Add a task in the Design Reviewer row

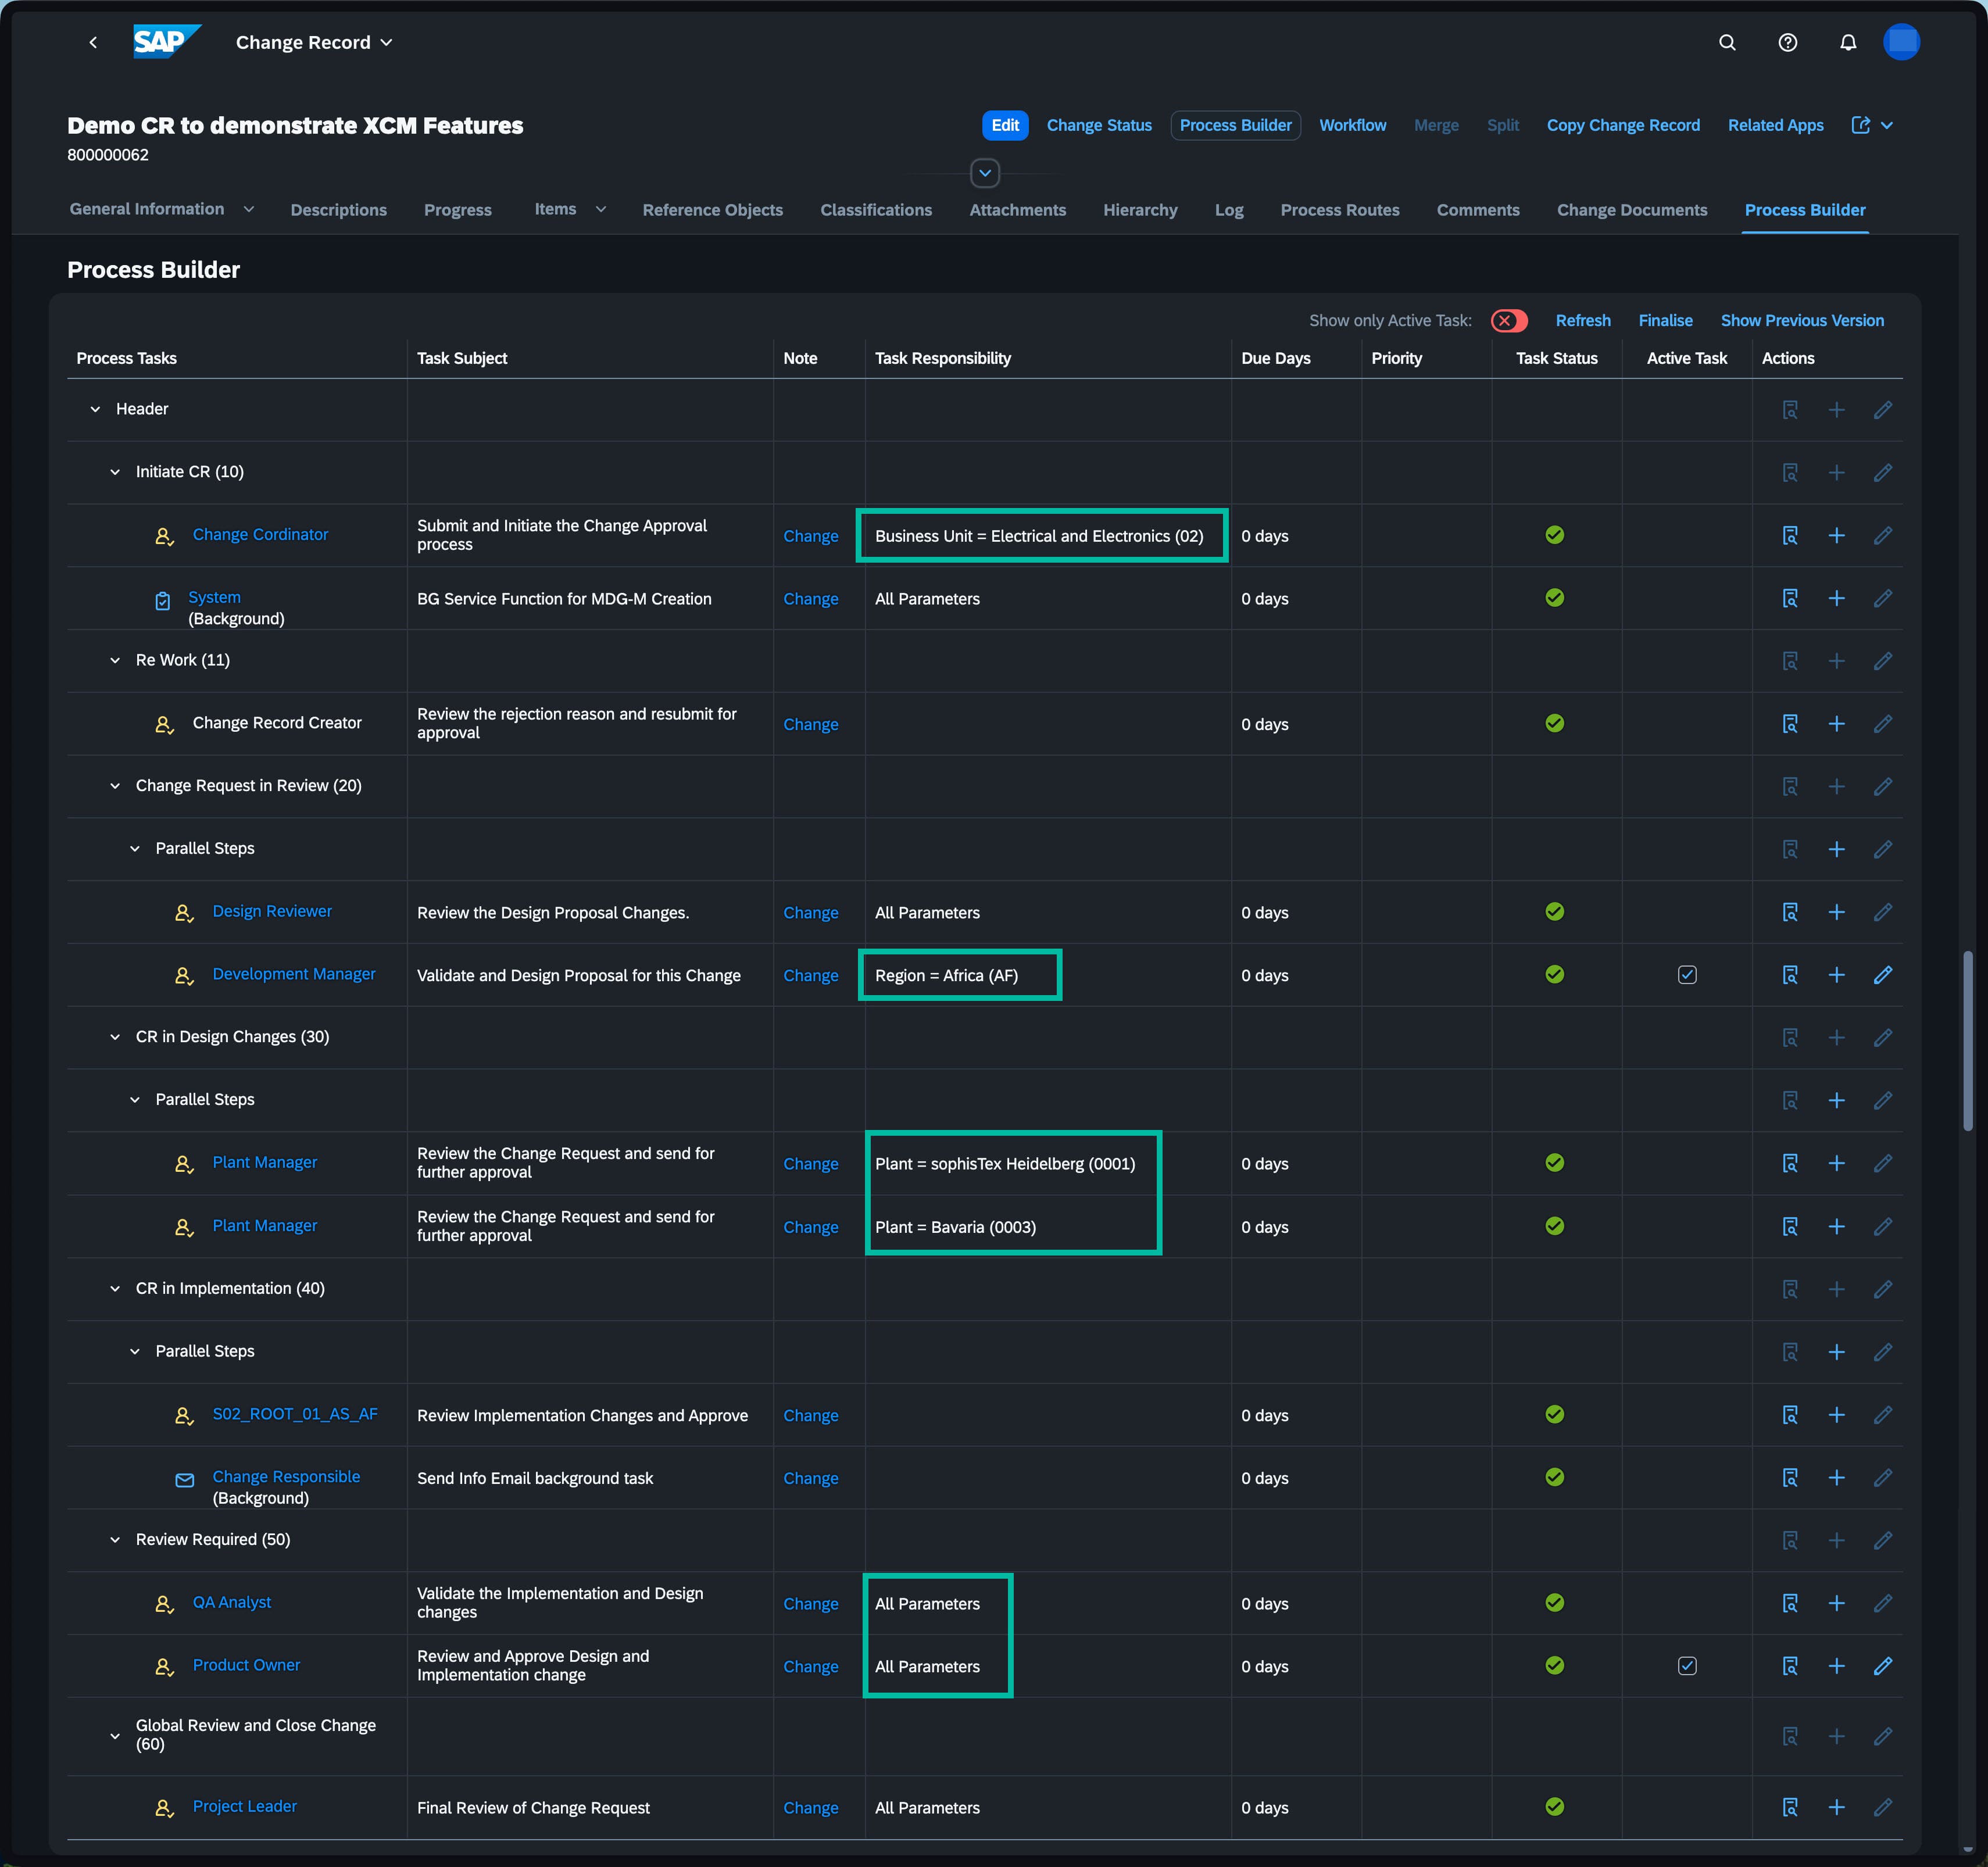1836,912
